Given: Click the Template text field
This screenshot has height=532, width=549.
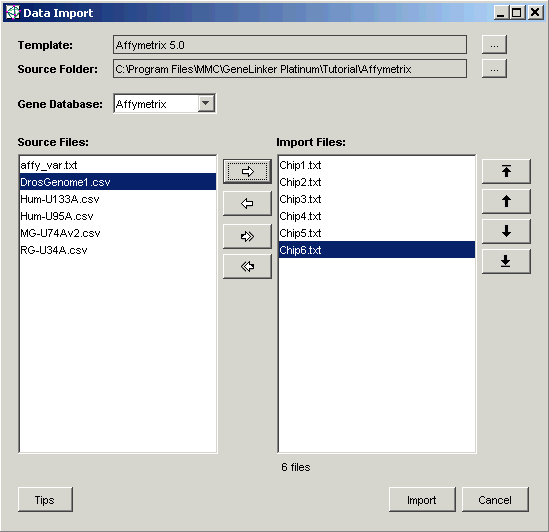Looking at the screenshot, I should (x=290, y=44).
